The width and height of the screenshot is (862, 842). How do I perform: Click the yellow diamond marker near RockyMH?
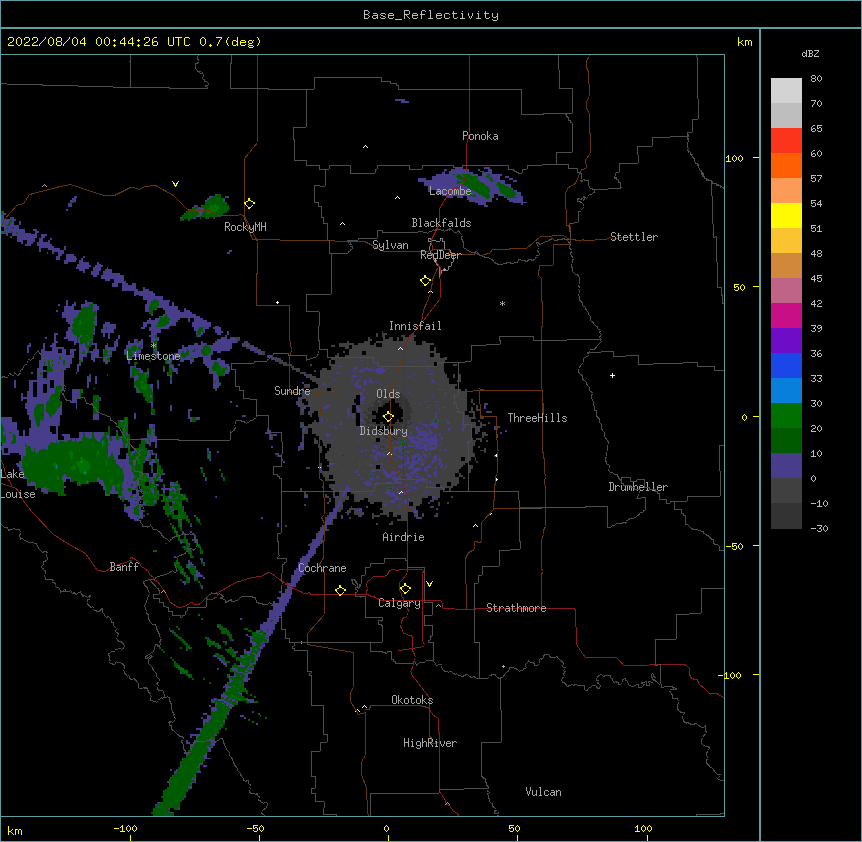(249, 203)
